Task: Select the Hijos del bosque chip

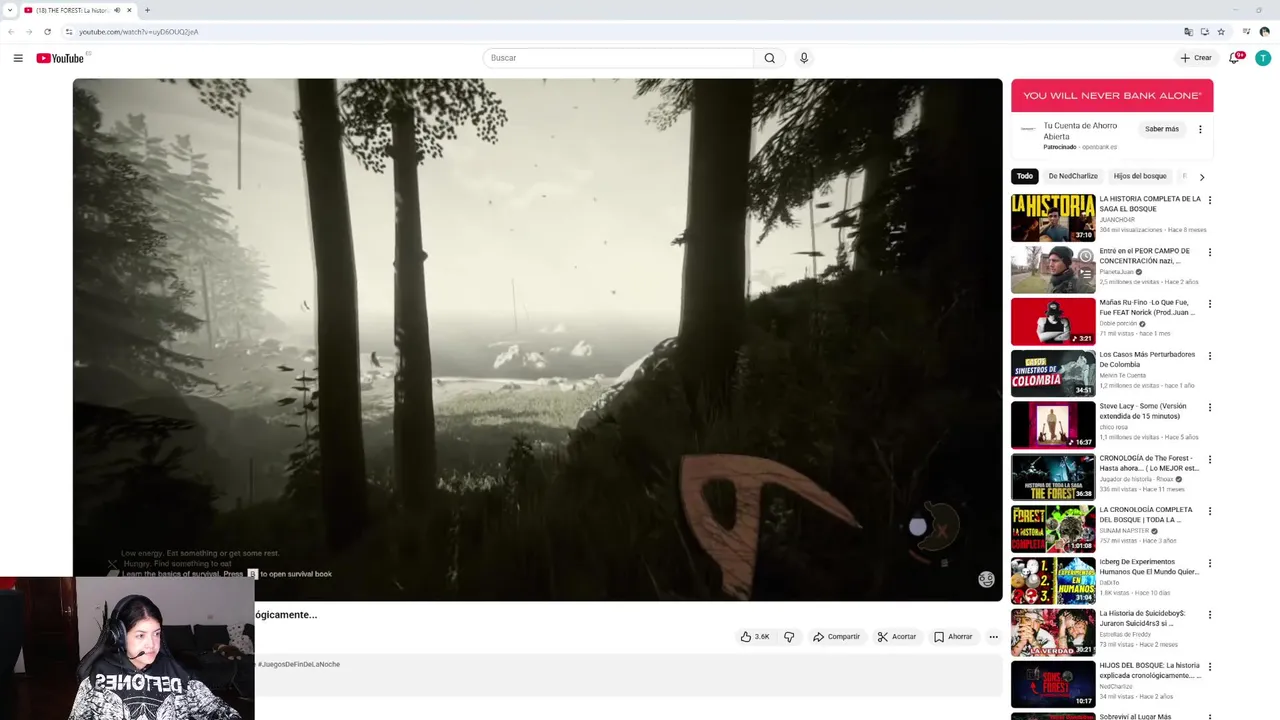Action: [x=1140, y=176]
